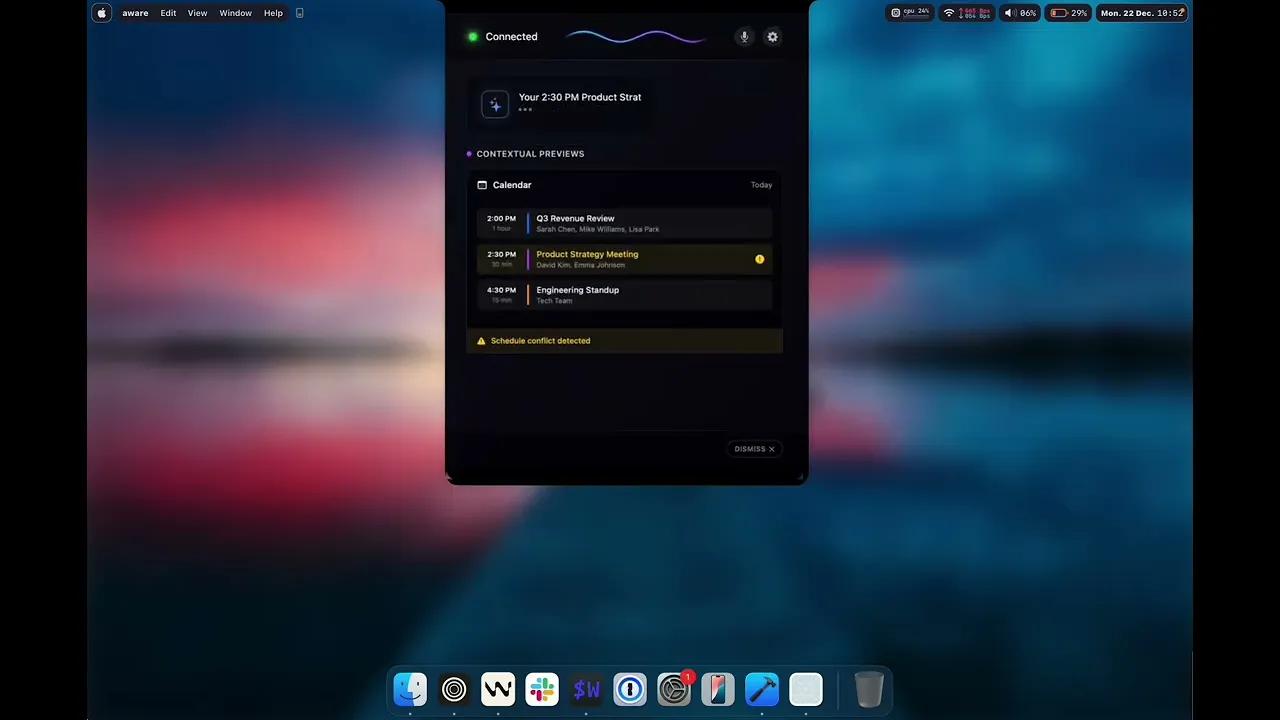1280x720 pixels.
Task: Open the Trash in the dock
Action: point(869,689)
